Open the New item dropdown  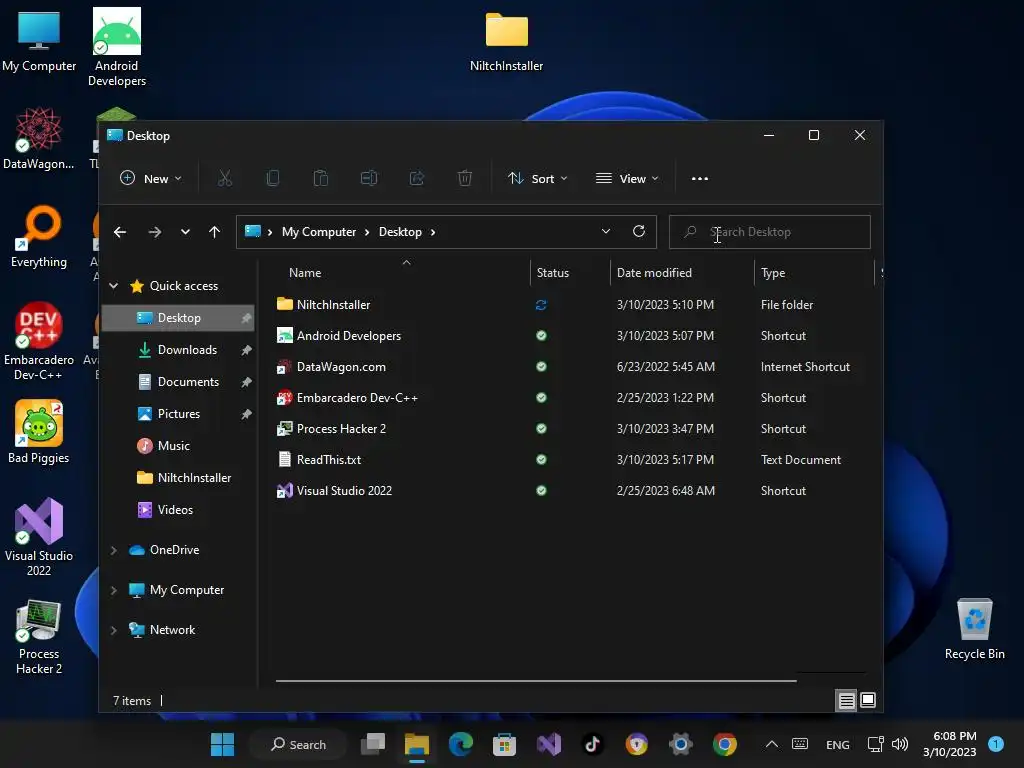click(151, 178)
